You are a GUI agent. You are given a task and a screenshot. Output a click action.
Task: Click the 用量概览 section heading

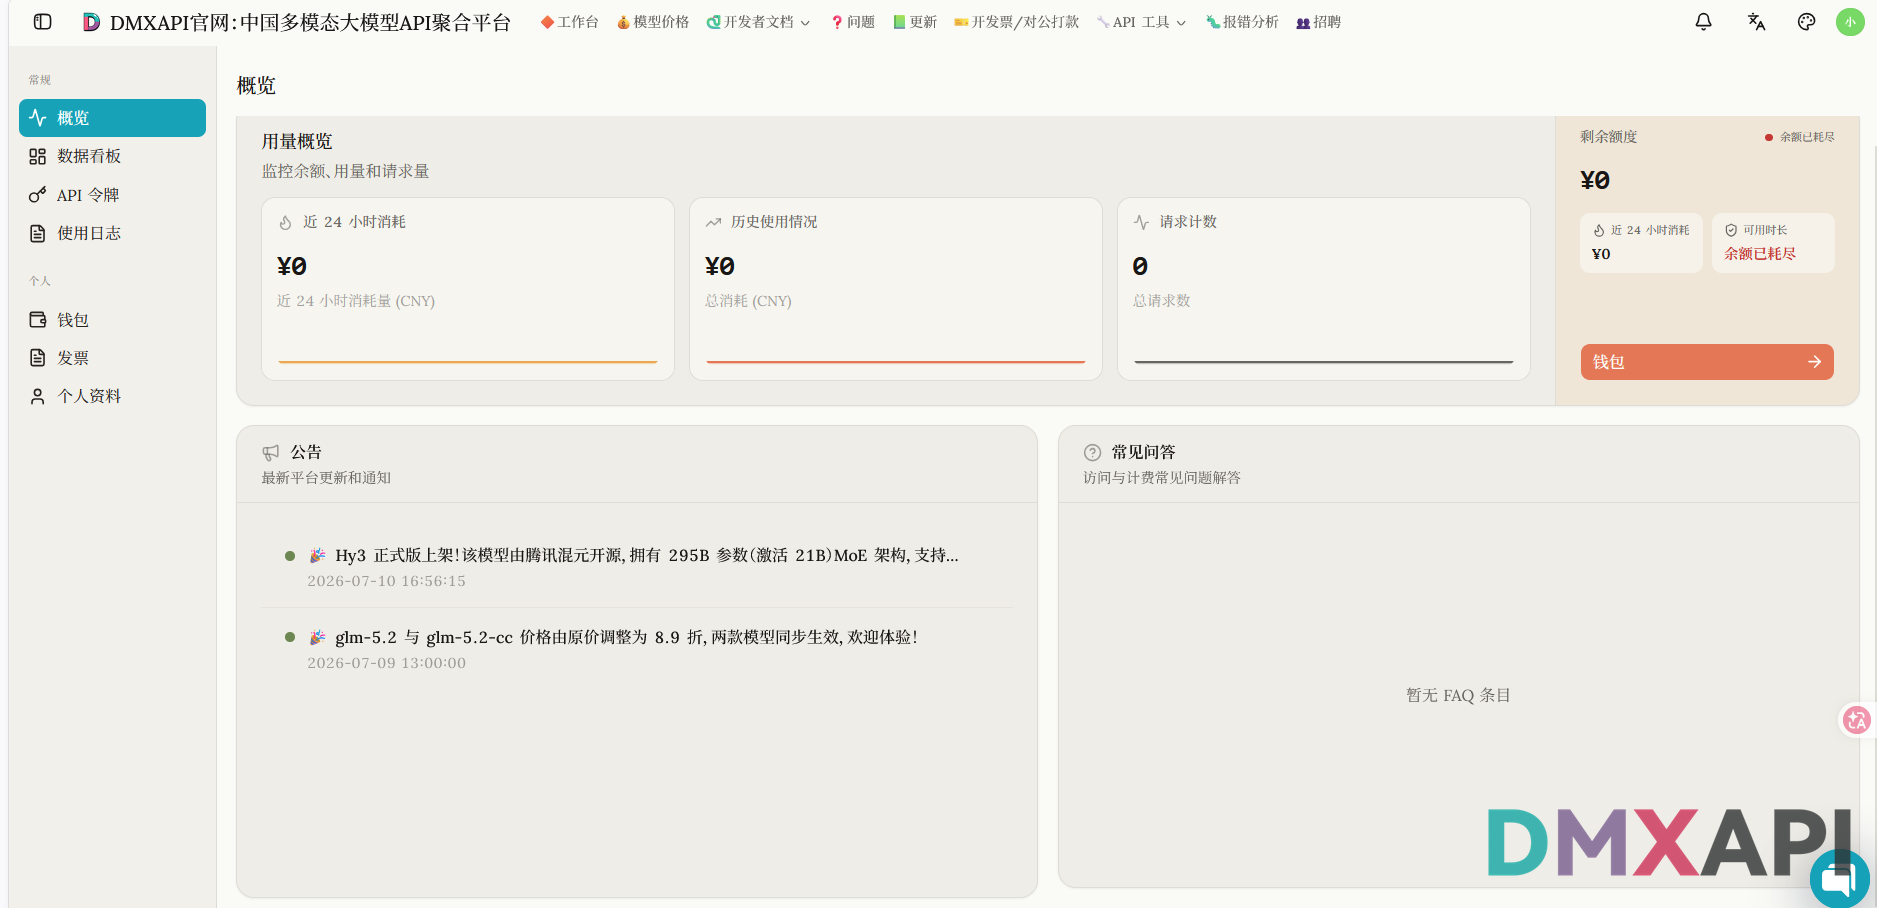pos(297,142)
